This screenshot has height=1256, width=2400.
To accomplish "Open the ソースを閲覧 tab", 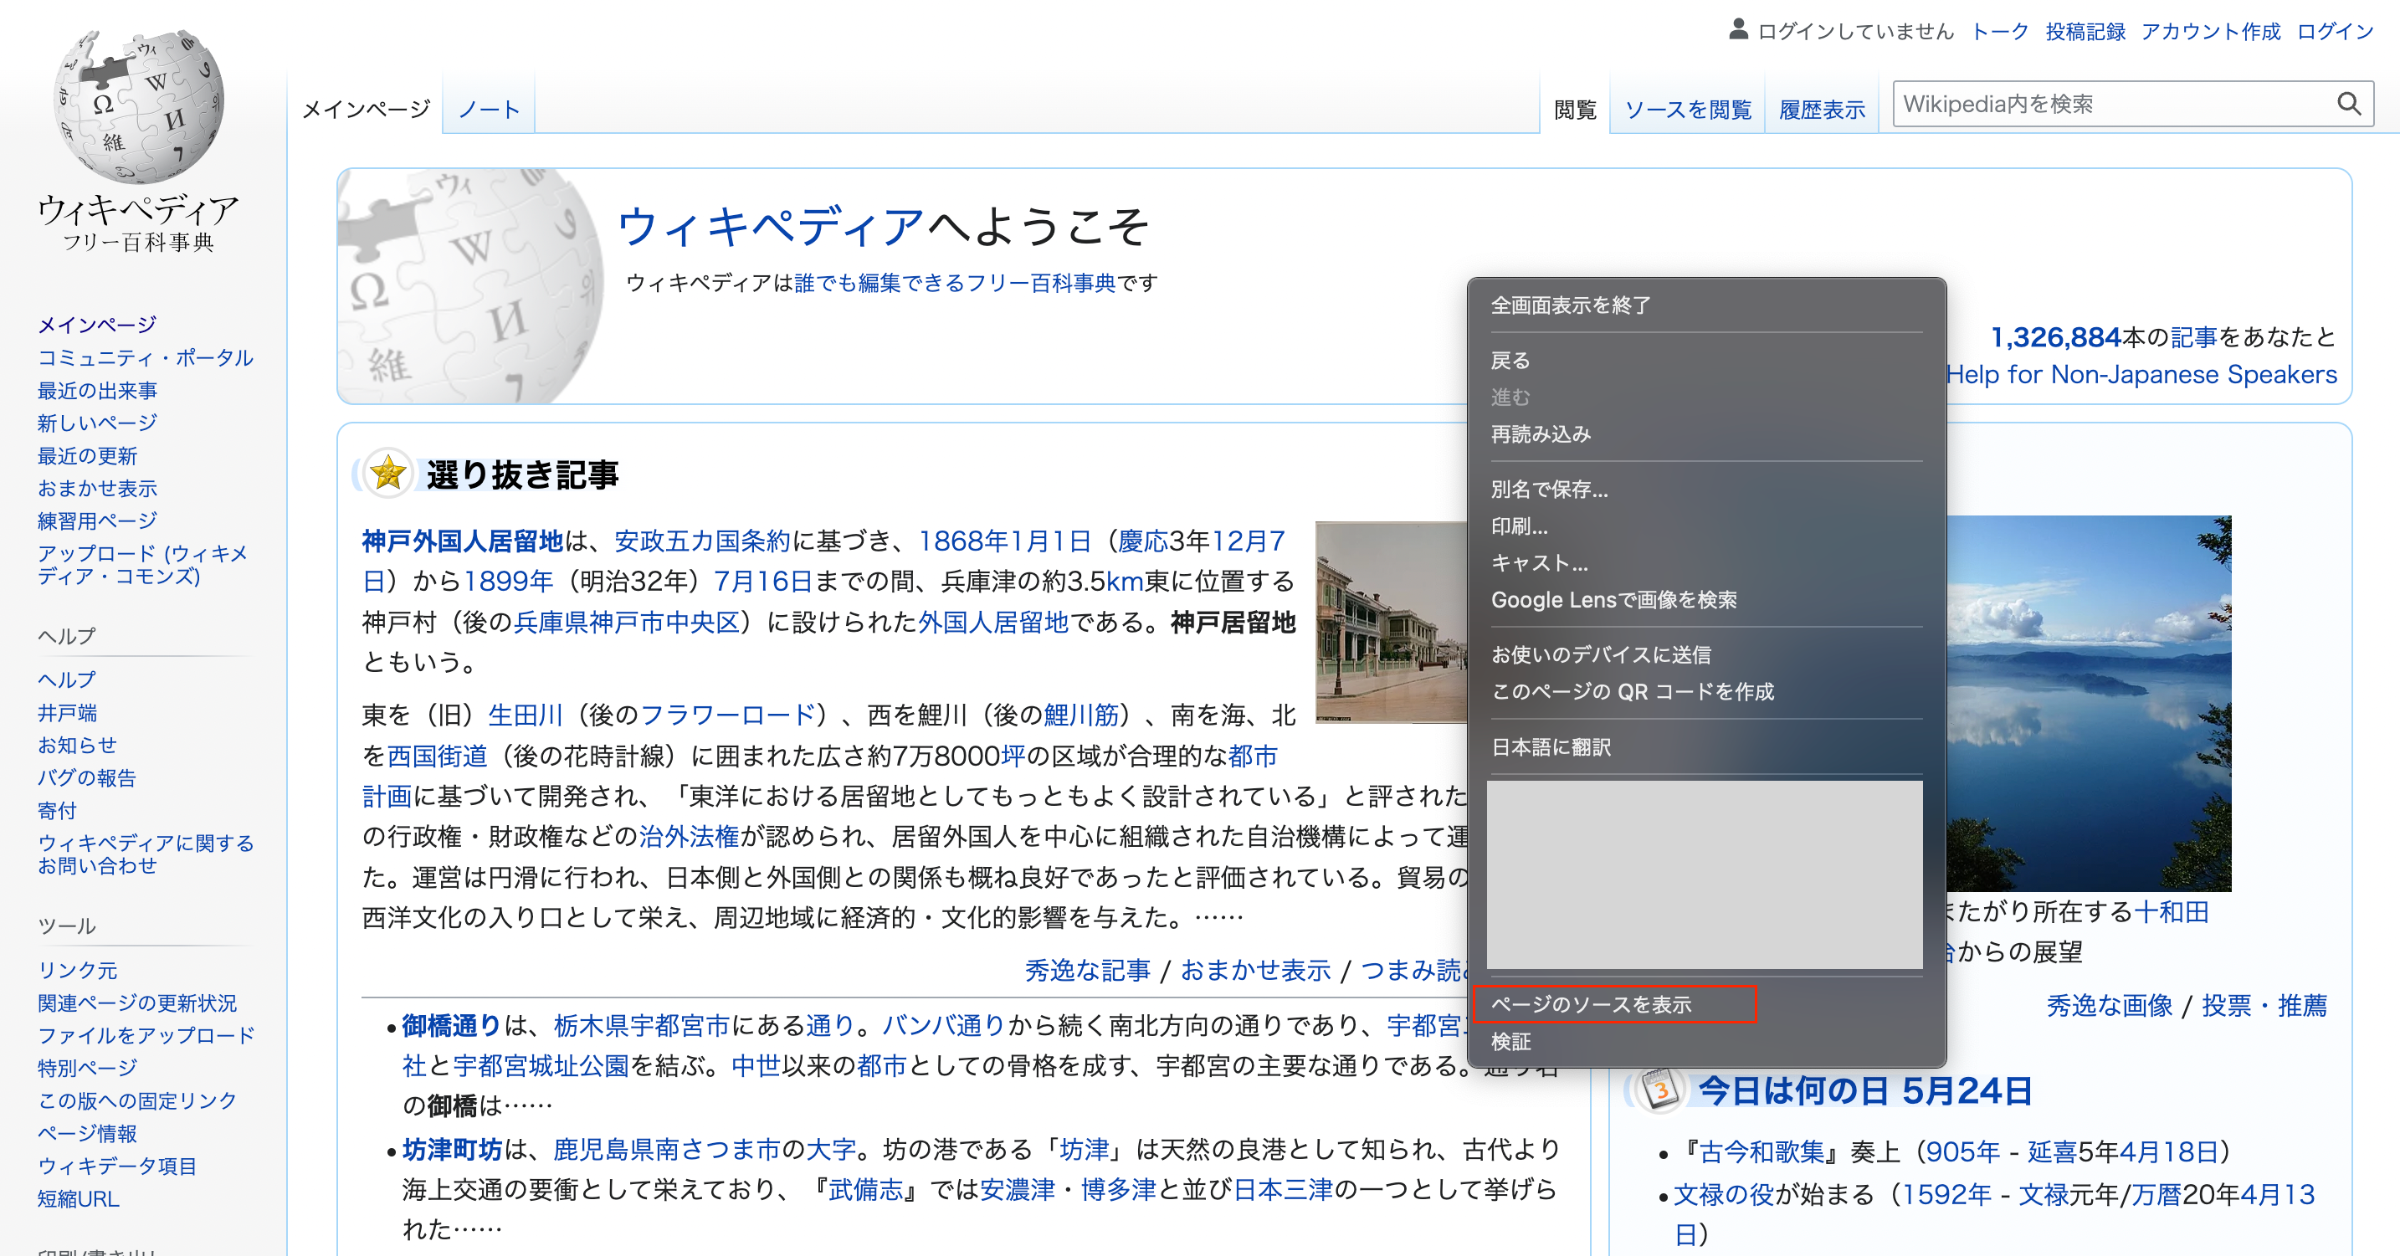I will click(x=1688, y=110).
